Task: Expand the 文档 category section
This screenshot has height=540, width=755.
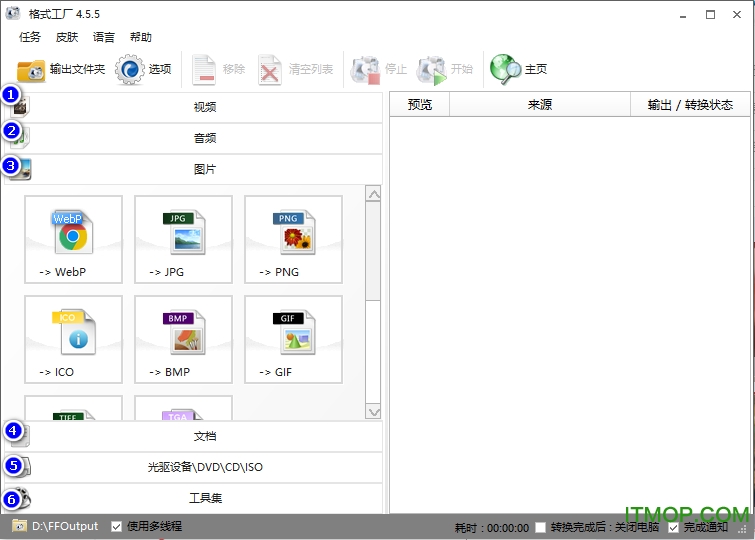Action: pos(204,436)
